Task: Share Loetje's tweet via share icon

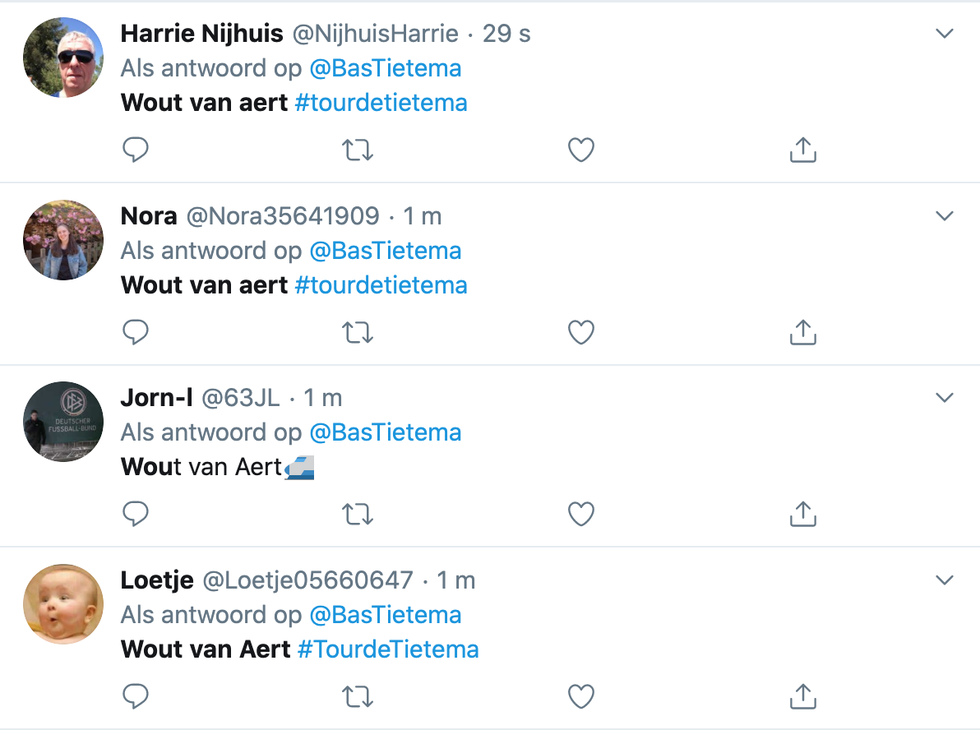Action: (803, 696)
